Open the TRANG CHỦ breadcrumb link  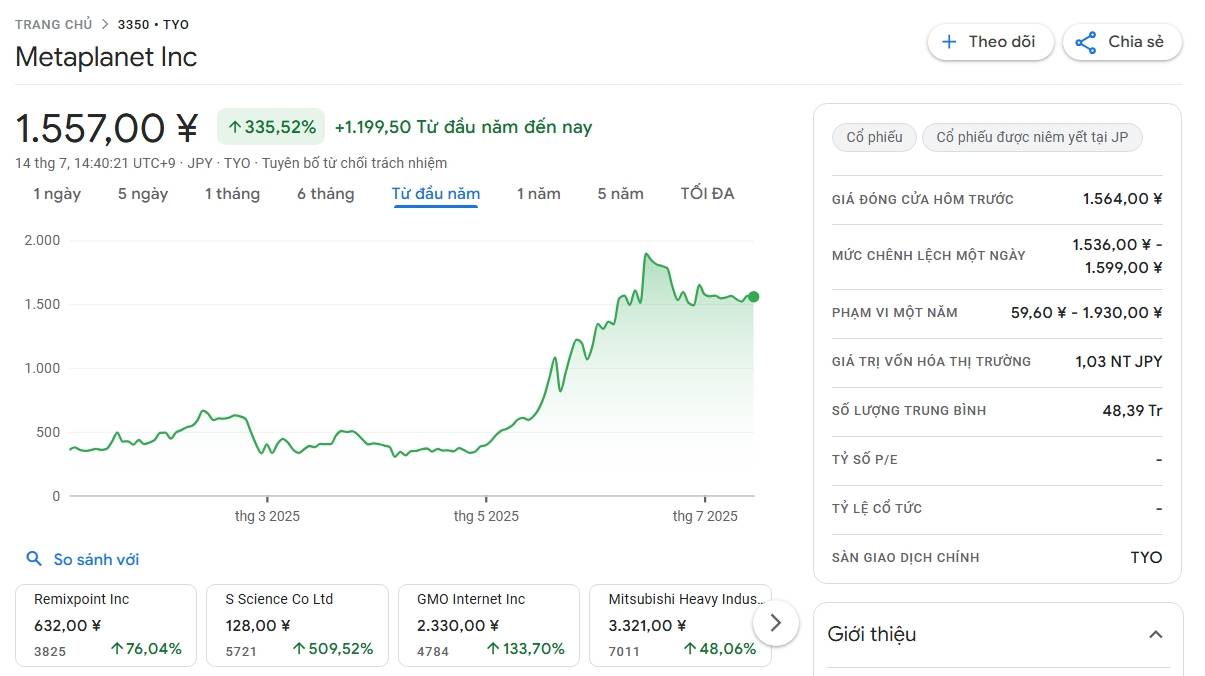click(53, 24)
